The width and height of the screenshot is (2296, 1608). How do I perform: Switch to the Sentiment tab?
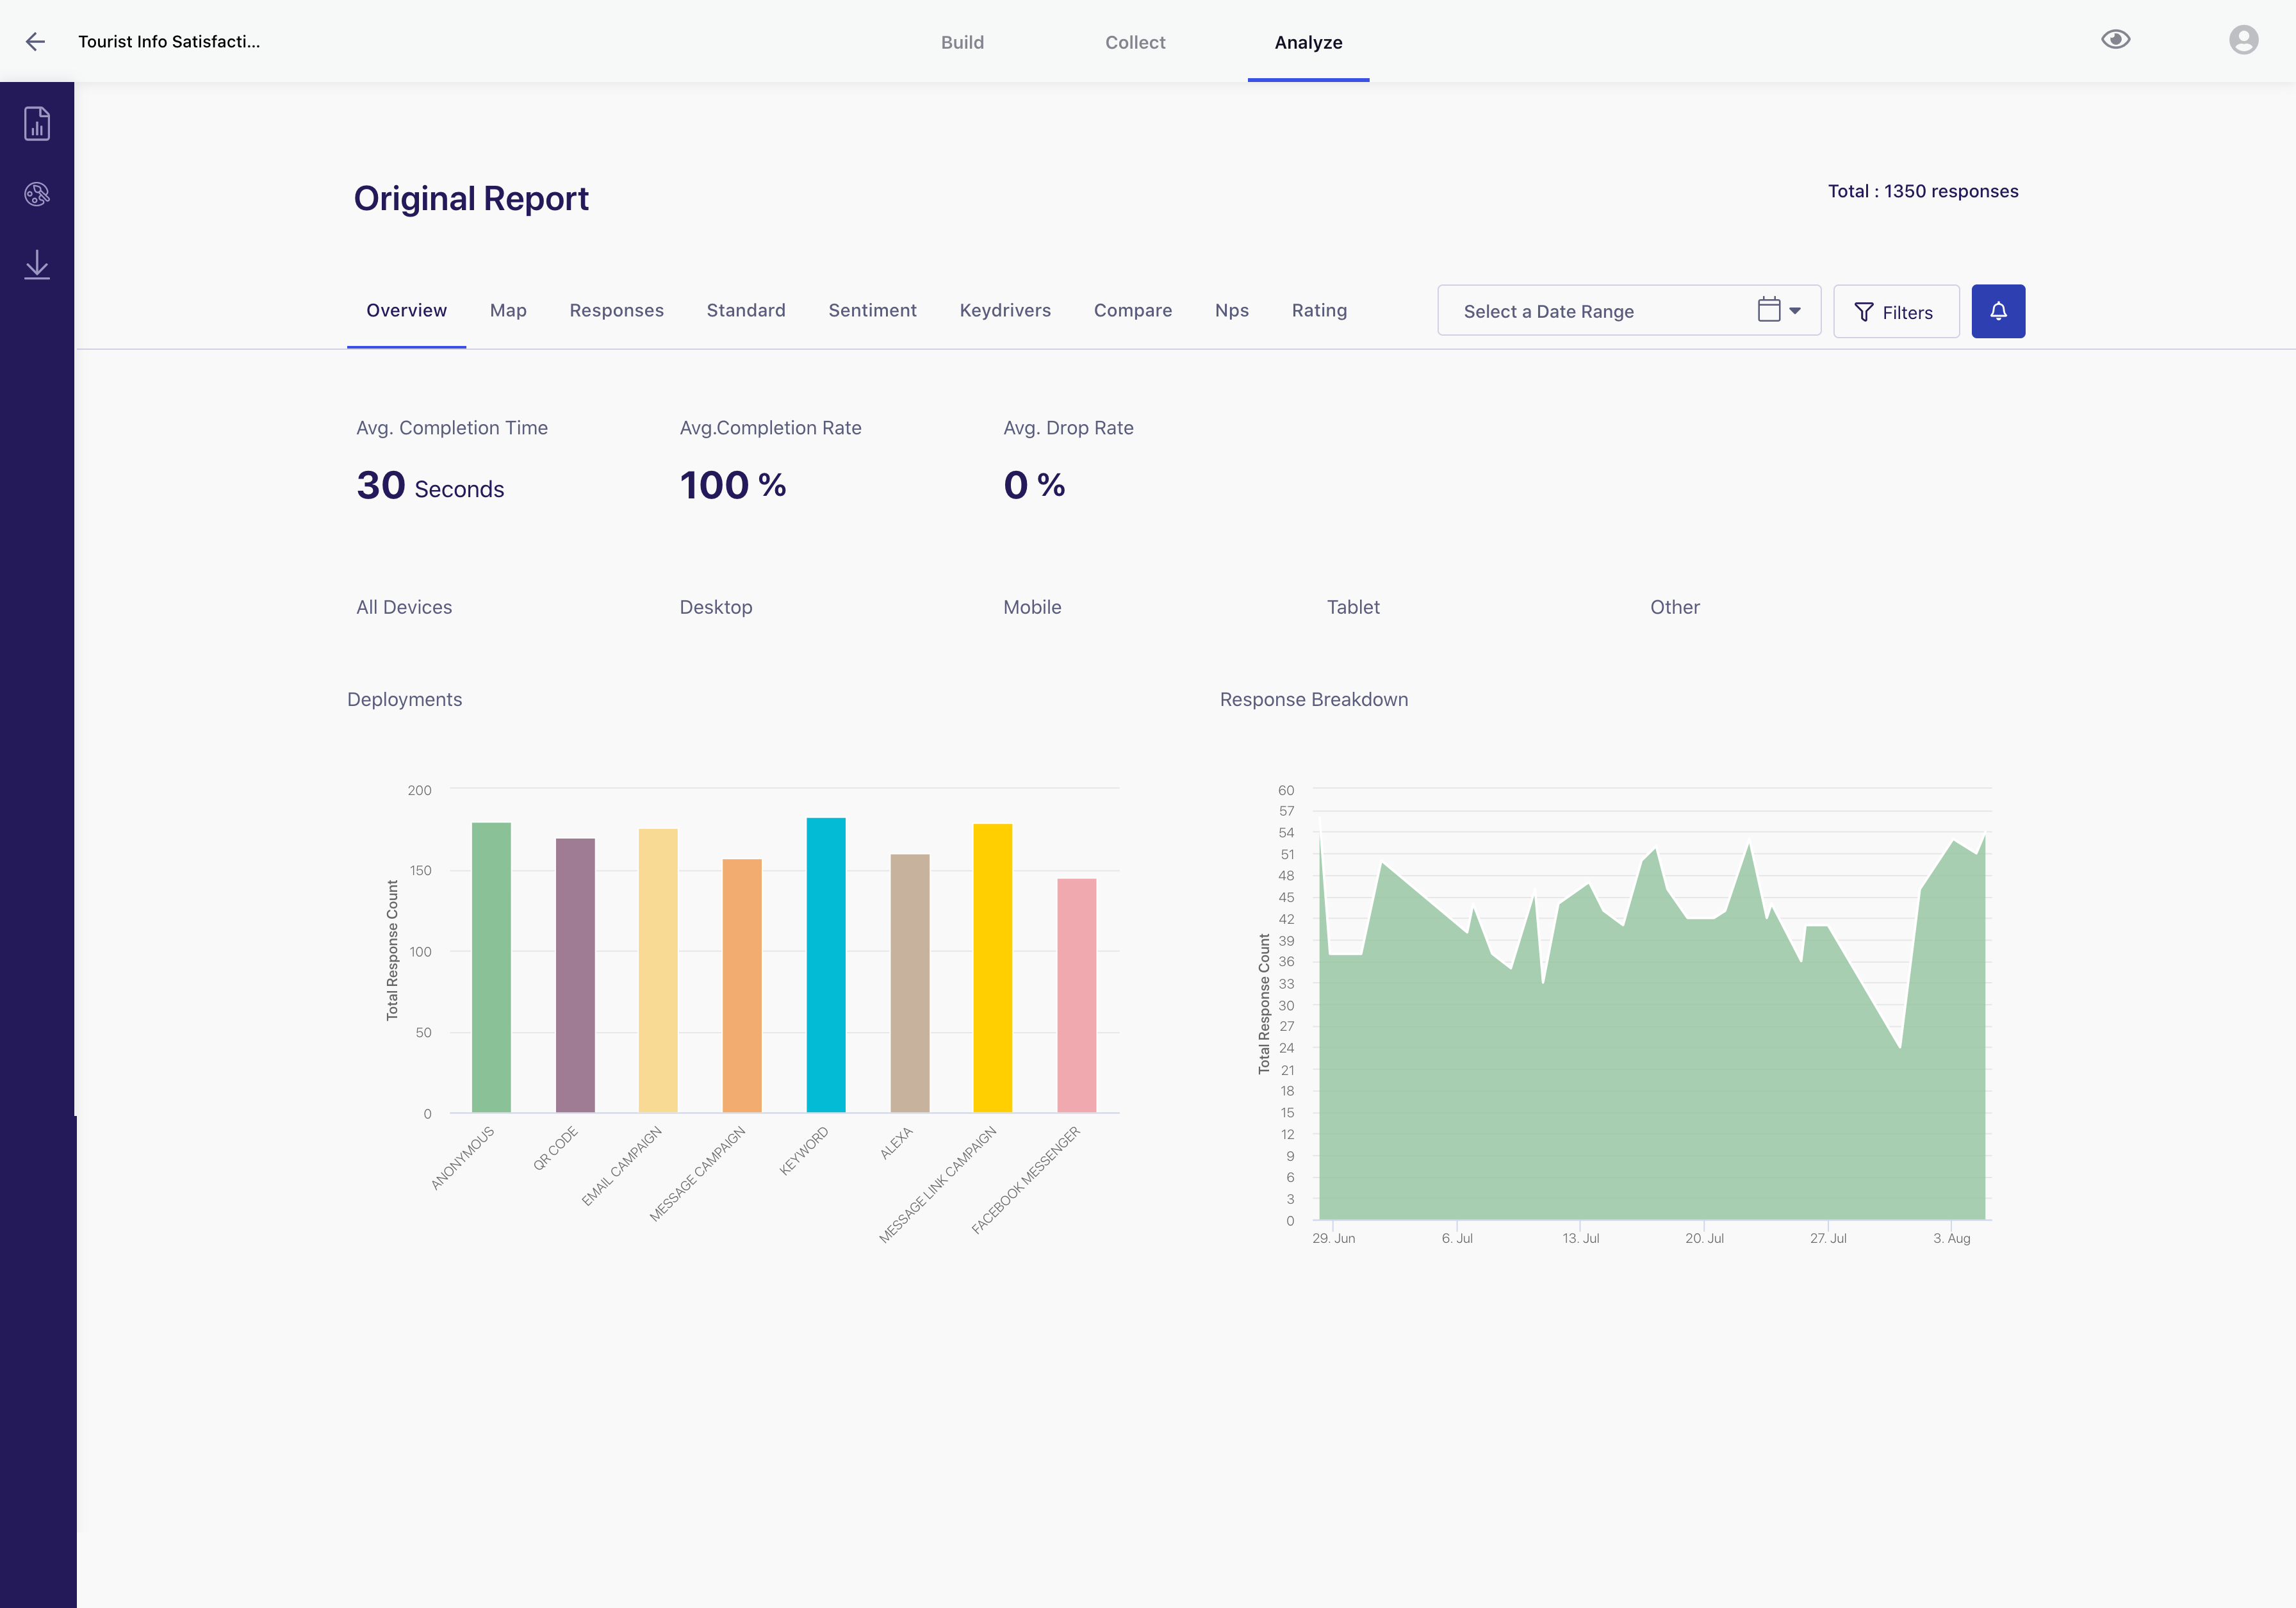coord(872,310)
